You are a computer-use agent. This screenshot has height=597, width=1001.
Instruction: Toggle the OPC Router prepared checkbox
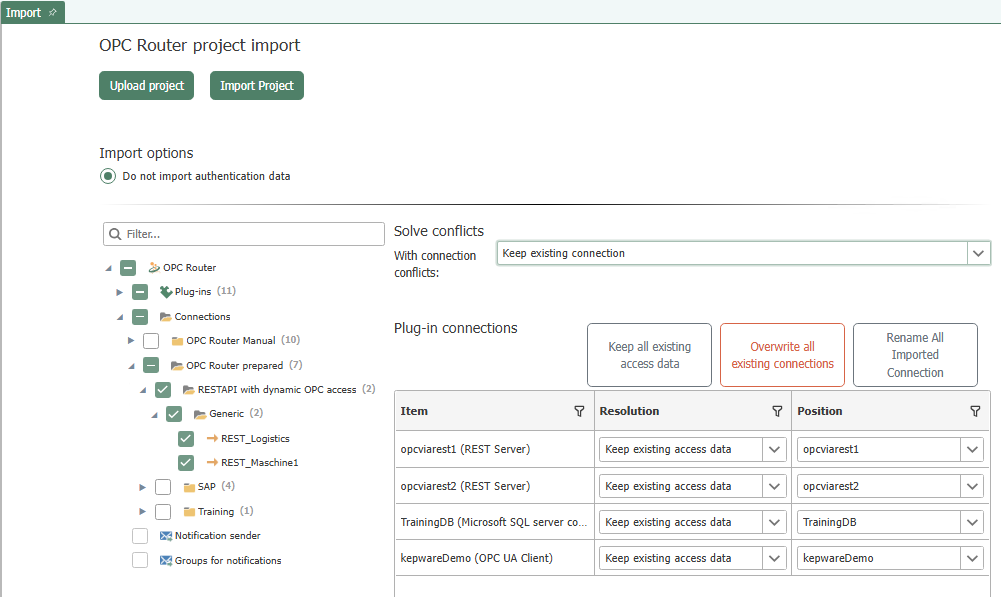point(151,365)
